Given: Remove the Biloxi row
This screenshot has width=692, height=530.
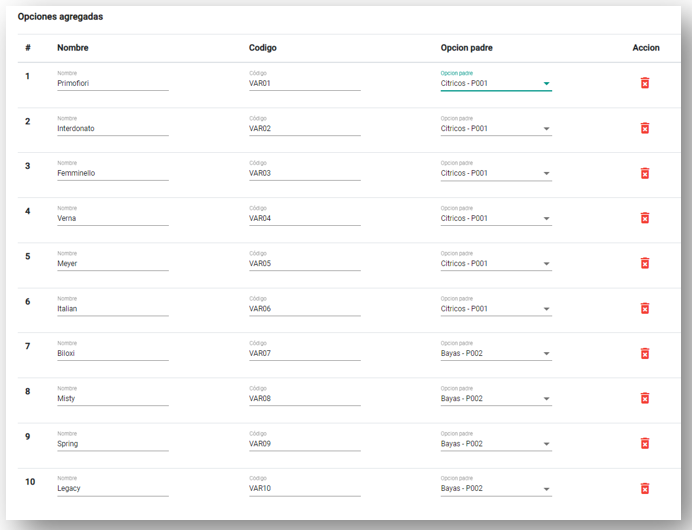Looking at the screenshot, I should [645, 353].
